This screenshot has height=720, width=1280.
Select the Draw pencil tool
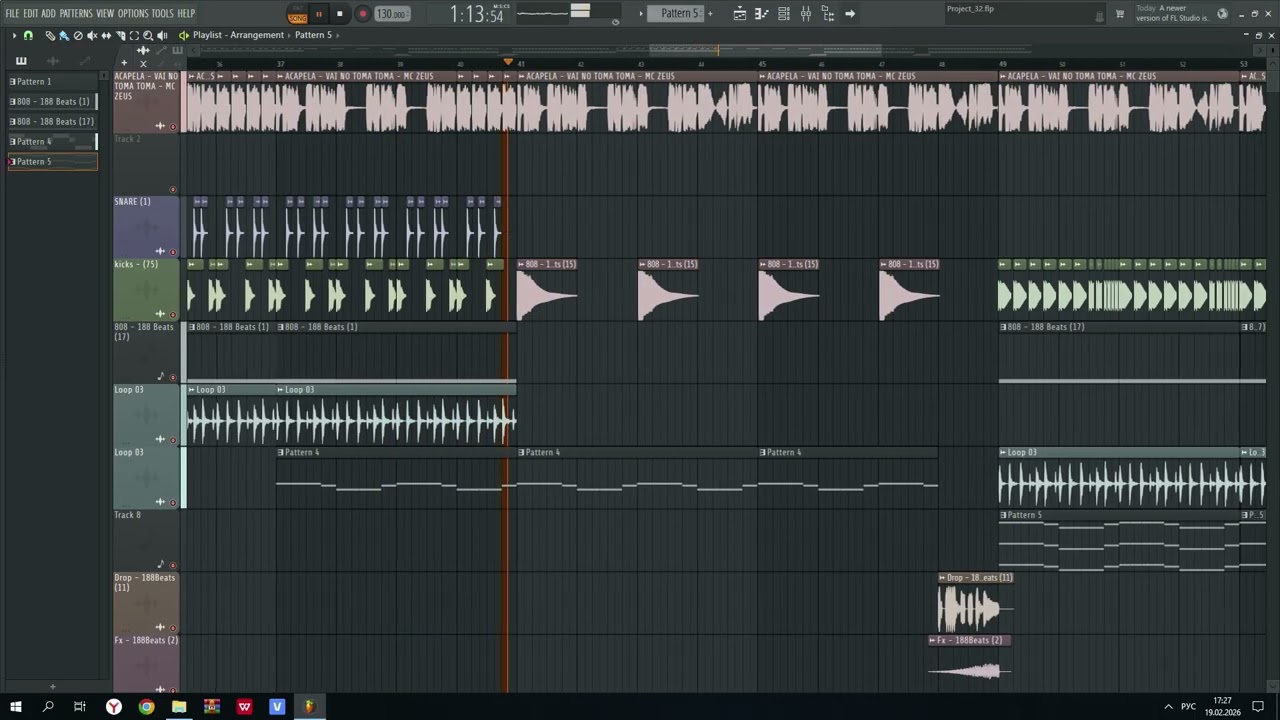coord(50,35)
